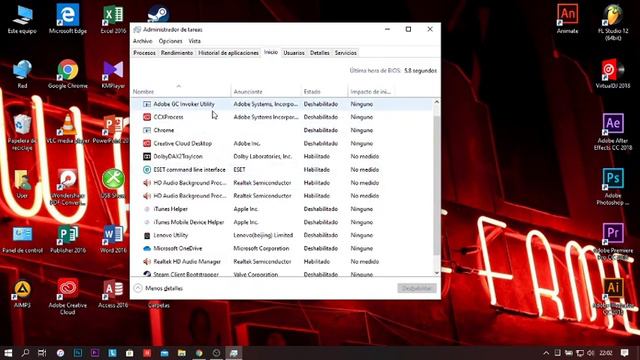This screenshot has height=360, width=640.
Task: Select the Papelera de reciclaje icon
Action: click(22, 133)
